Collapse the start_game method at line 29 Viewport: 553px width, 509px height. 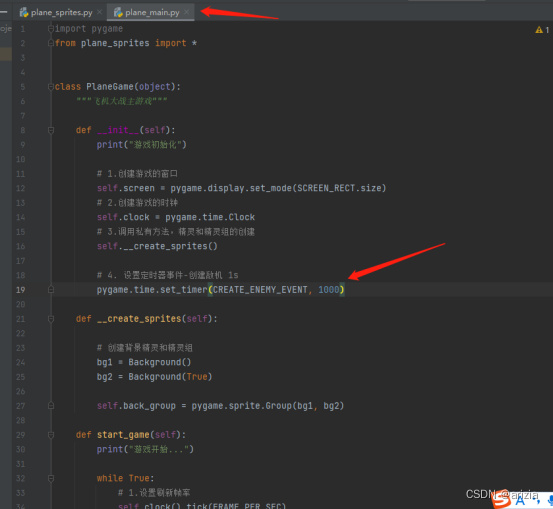[51, 435]
